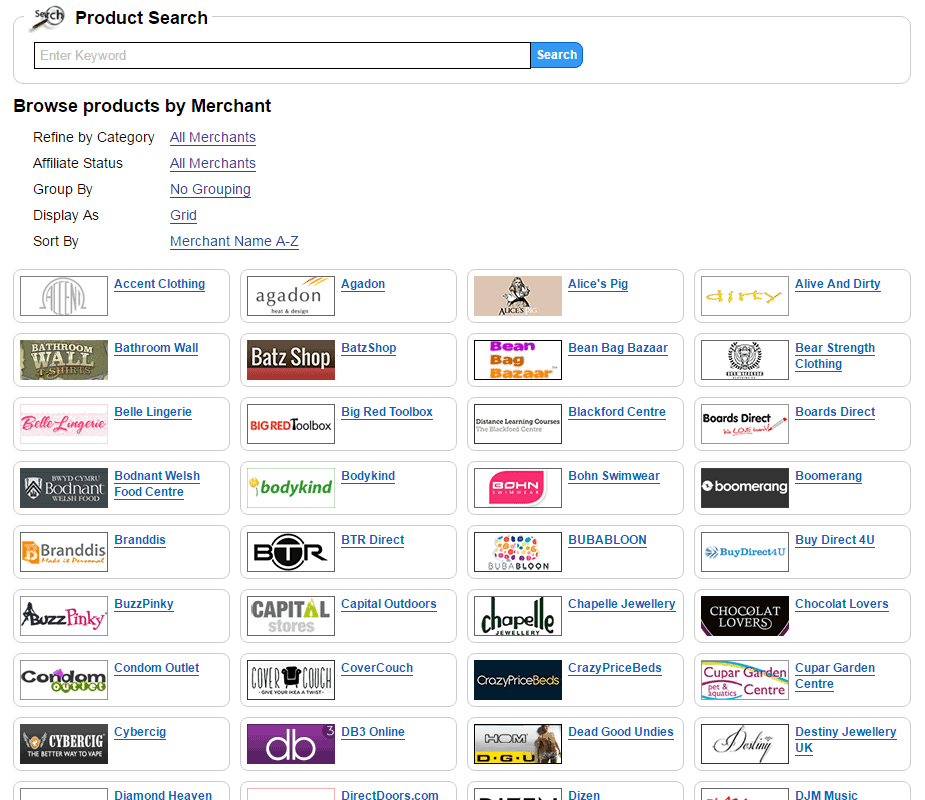Focus the Enter Keyword search field
This screenshot has height=800, width=925.
283,55
